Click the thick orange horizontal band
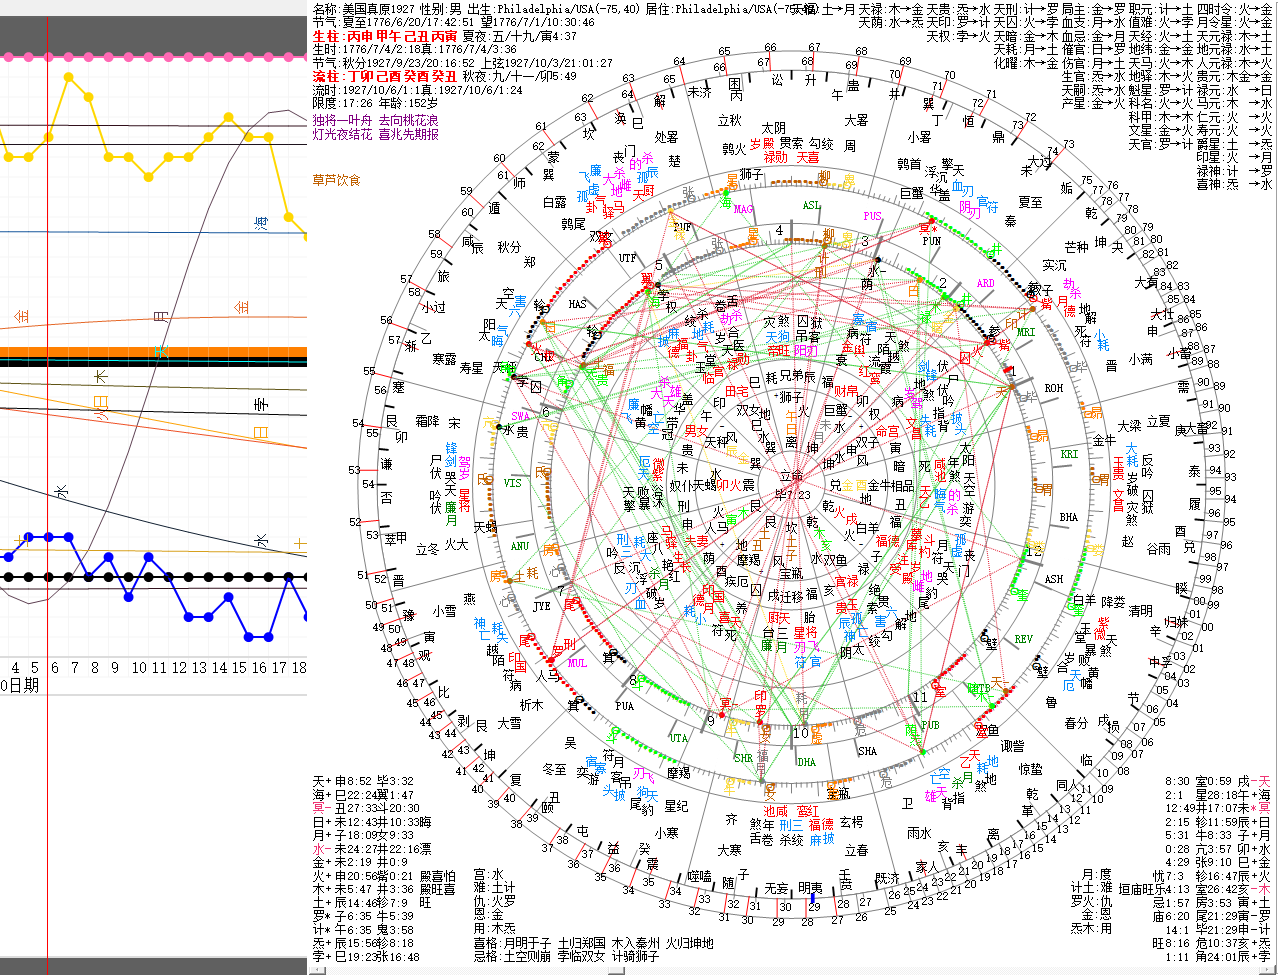The width and height of the screenshot is (1278, 975). [150, 354]
